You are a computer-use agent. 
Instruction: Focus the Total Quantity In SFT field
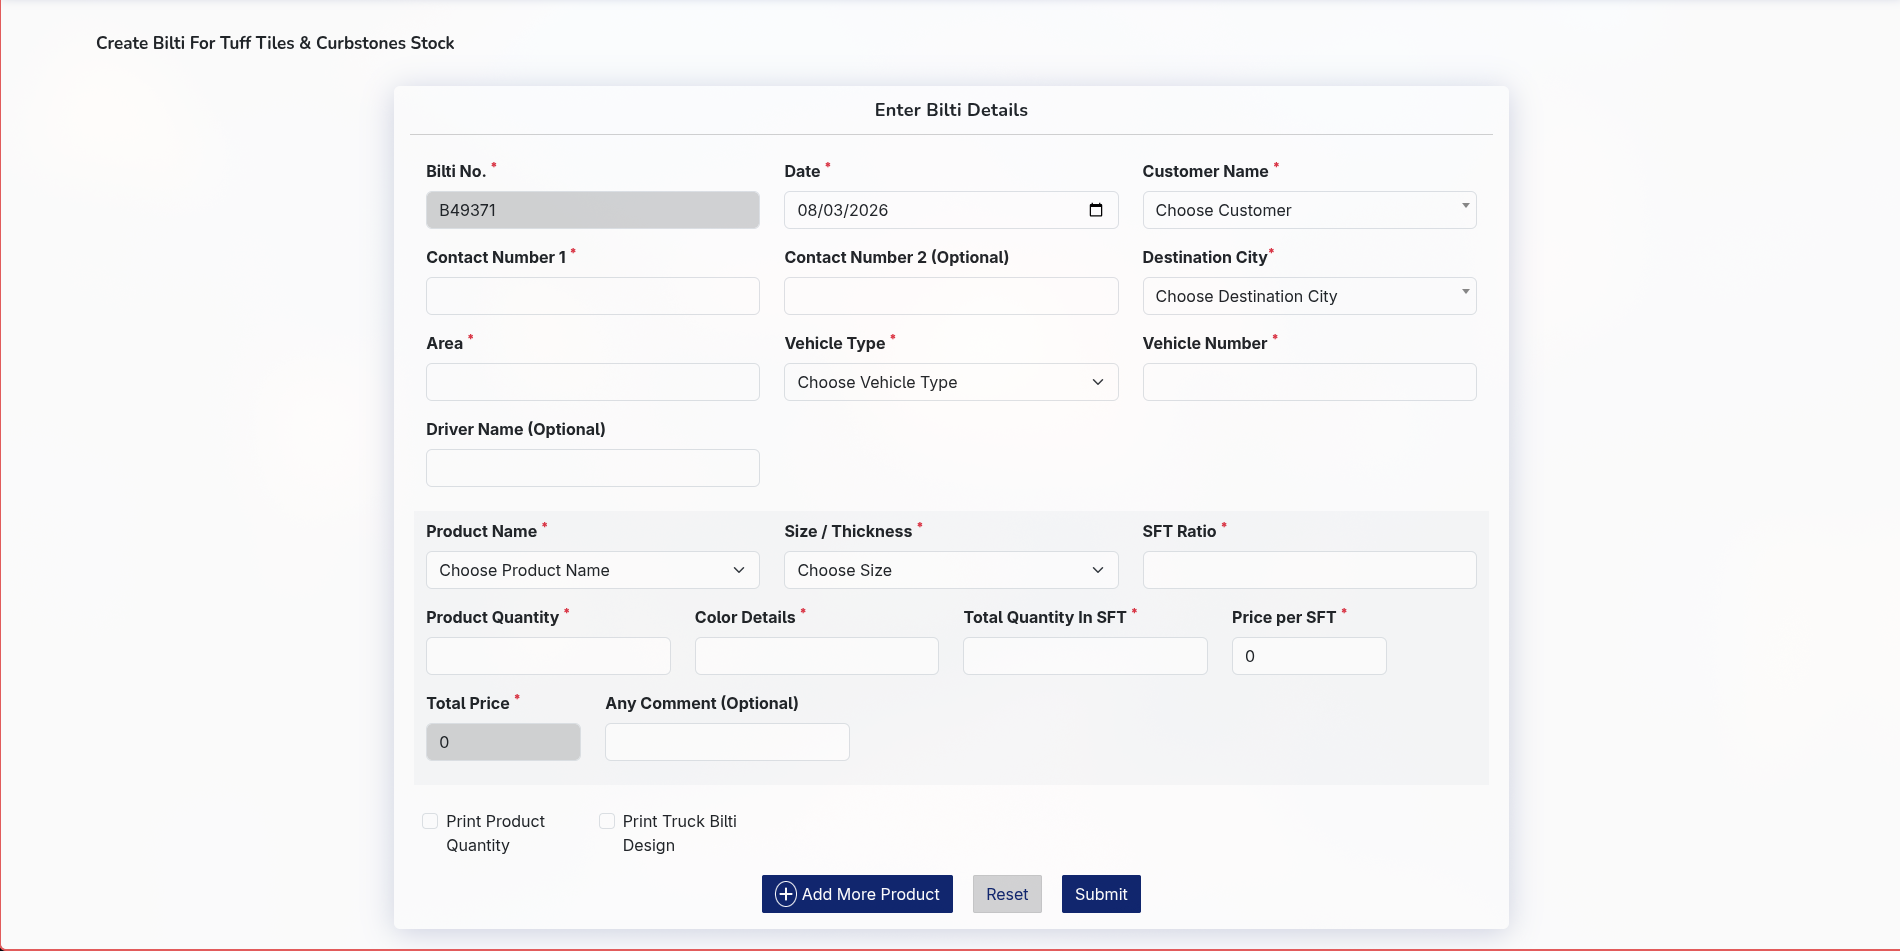(1085, 656)
